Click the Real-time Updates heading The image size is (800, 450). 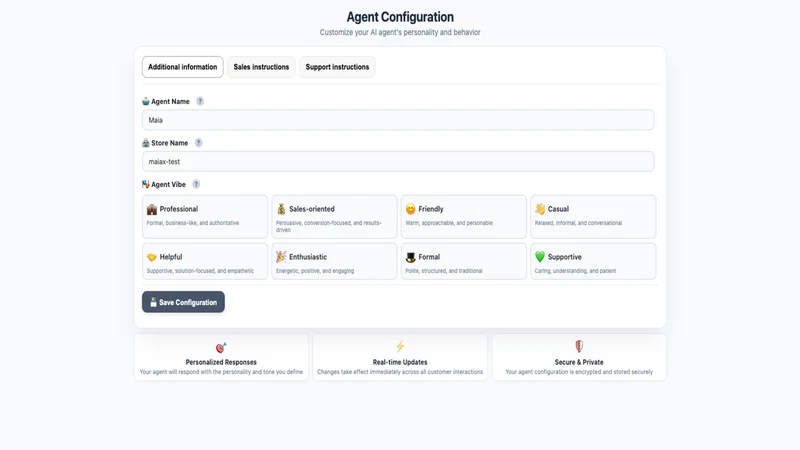[400, 362]
